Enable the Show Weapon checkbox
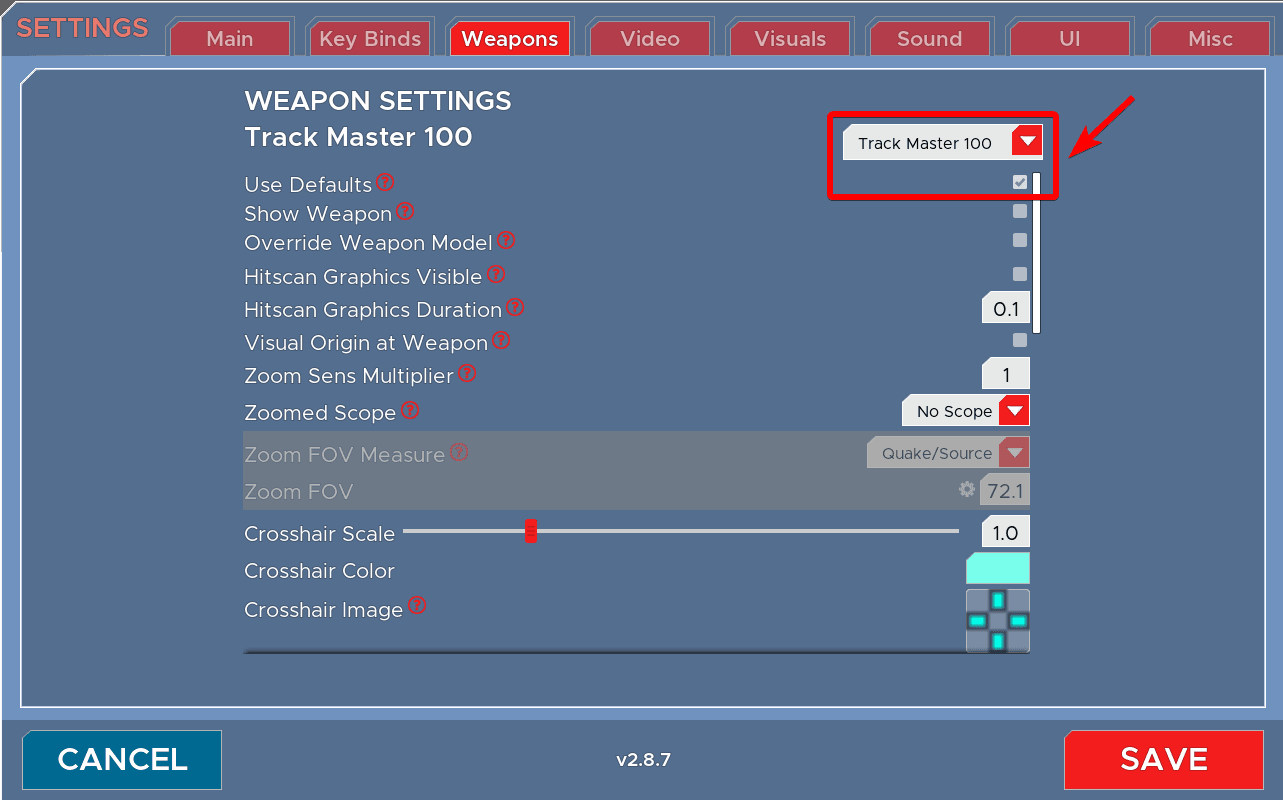 (x=1019, y=211)
